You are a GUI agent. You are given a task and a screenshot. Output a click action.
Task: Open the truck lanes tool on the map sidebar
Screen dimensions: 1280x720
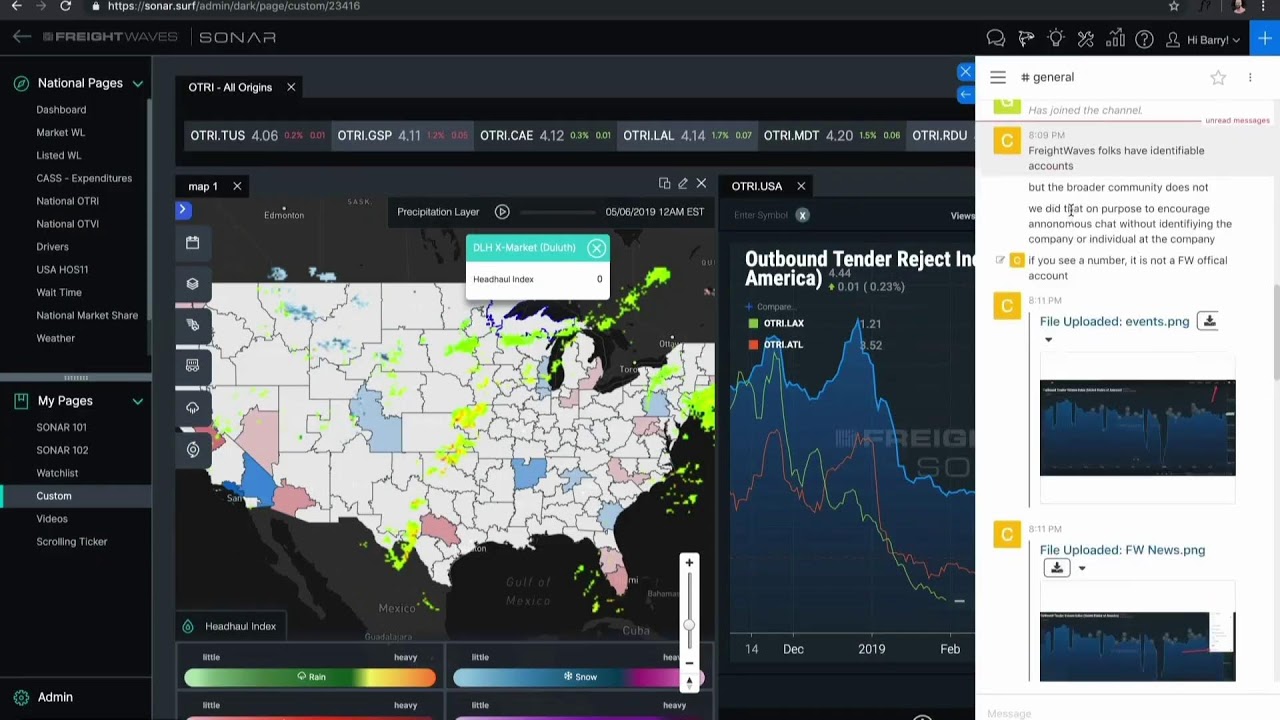(x=193, y=324)
